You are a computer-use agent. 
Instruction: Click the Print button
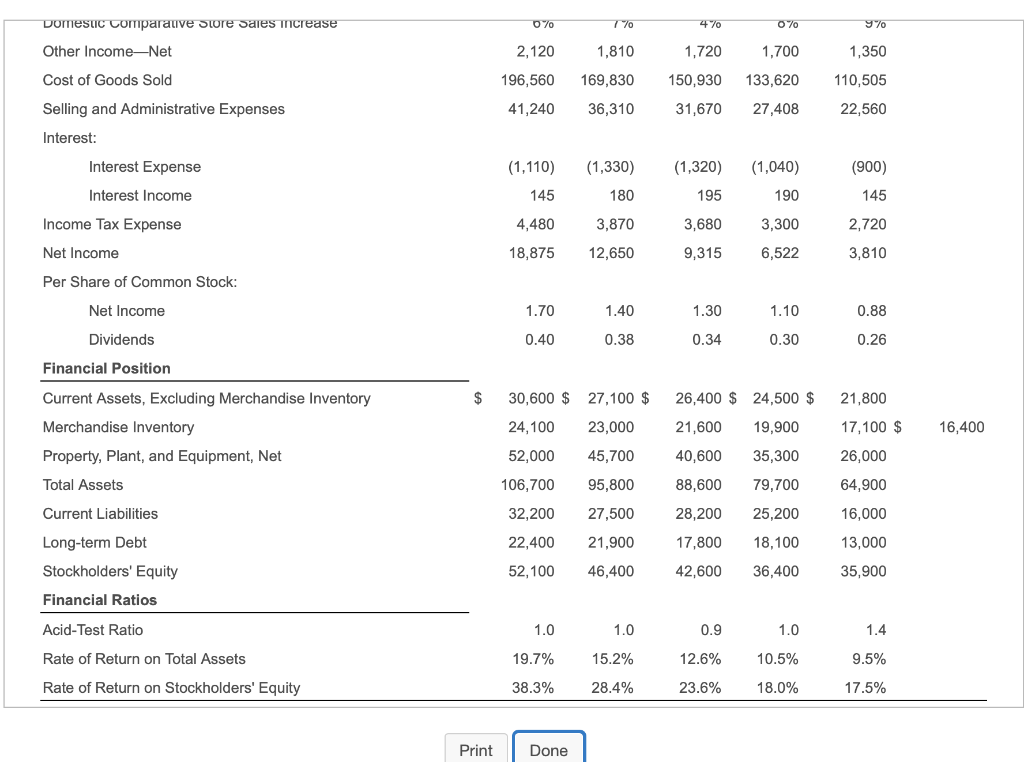pos(476,750)
